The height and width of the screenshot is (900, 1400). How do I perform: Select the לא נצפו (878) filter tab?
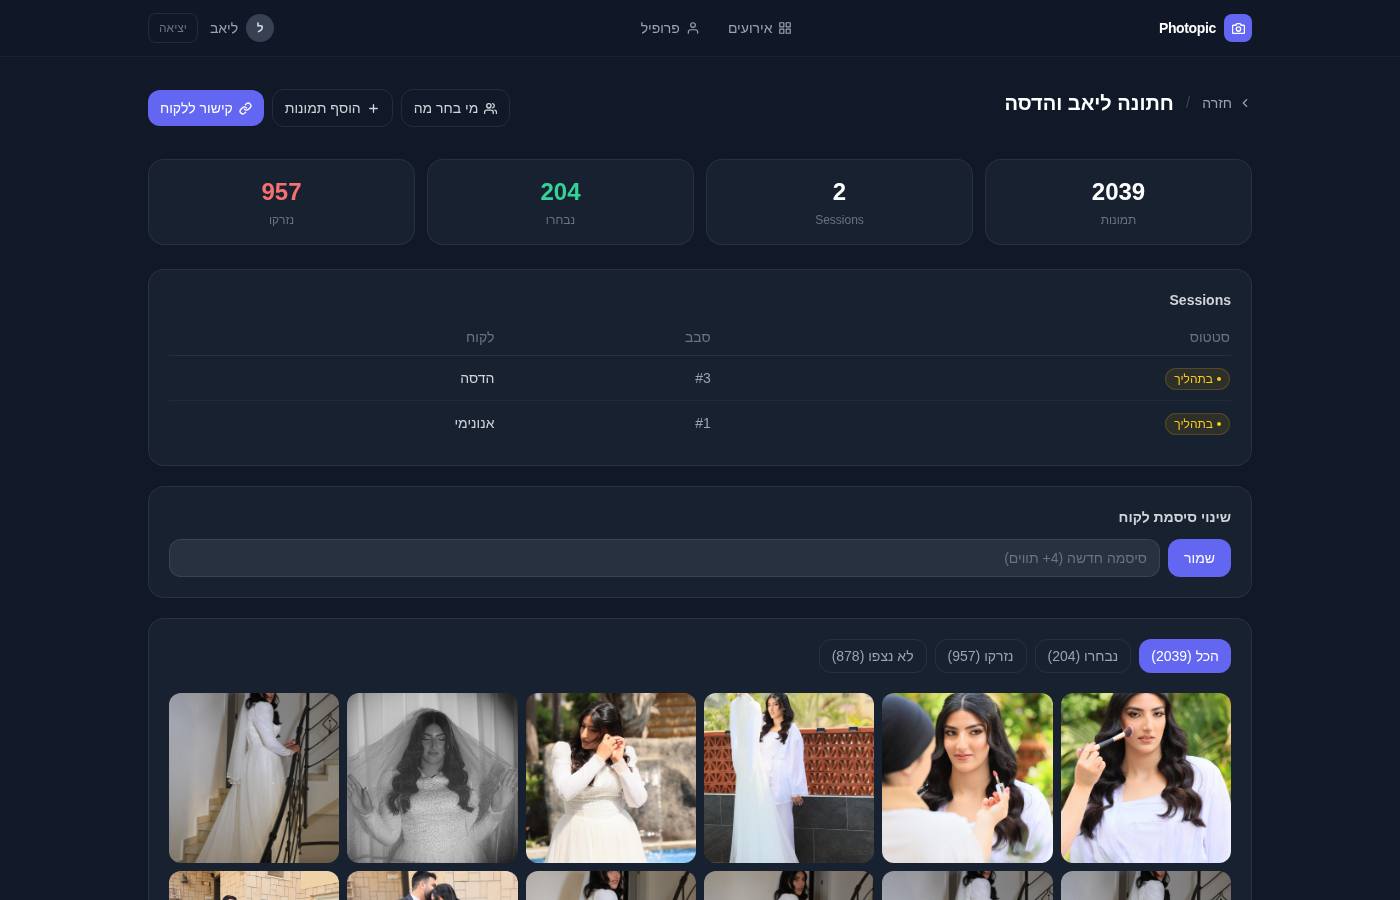pyautogui.click(x=873, y=656)
